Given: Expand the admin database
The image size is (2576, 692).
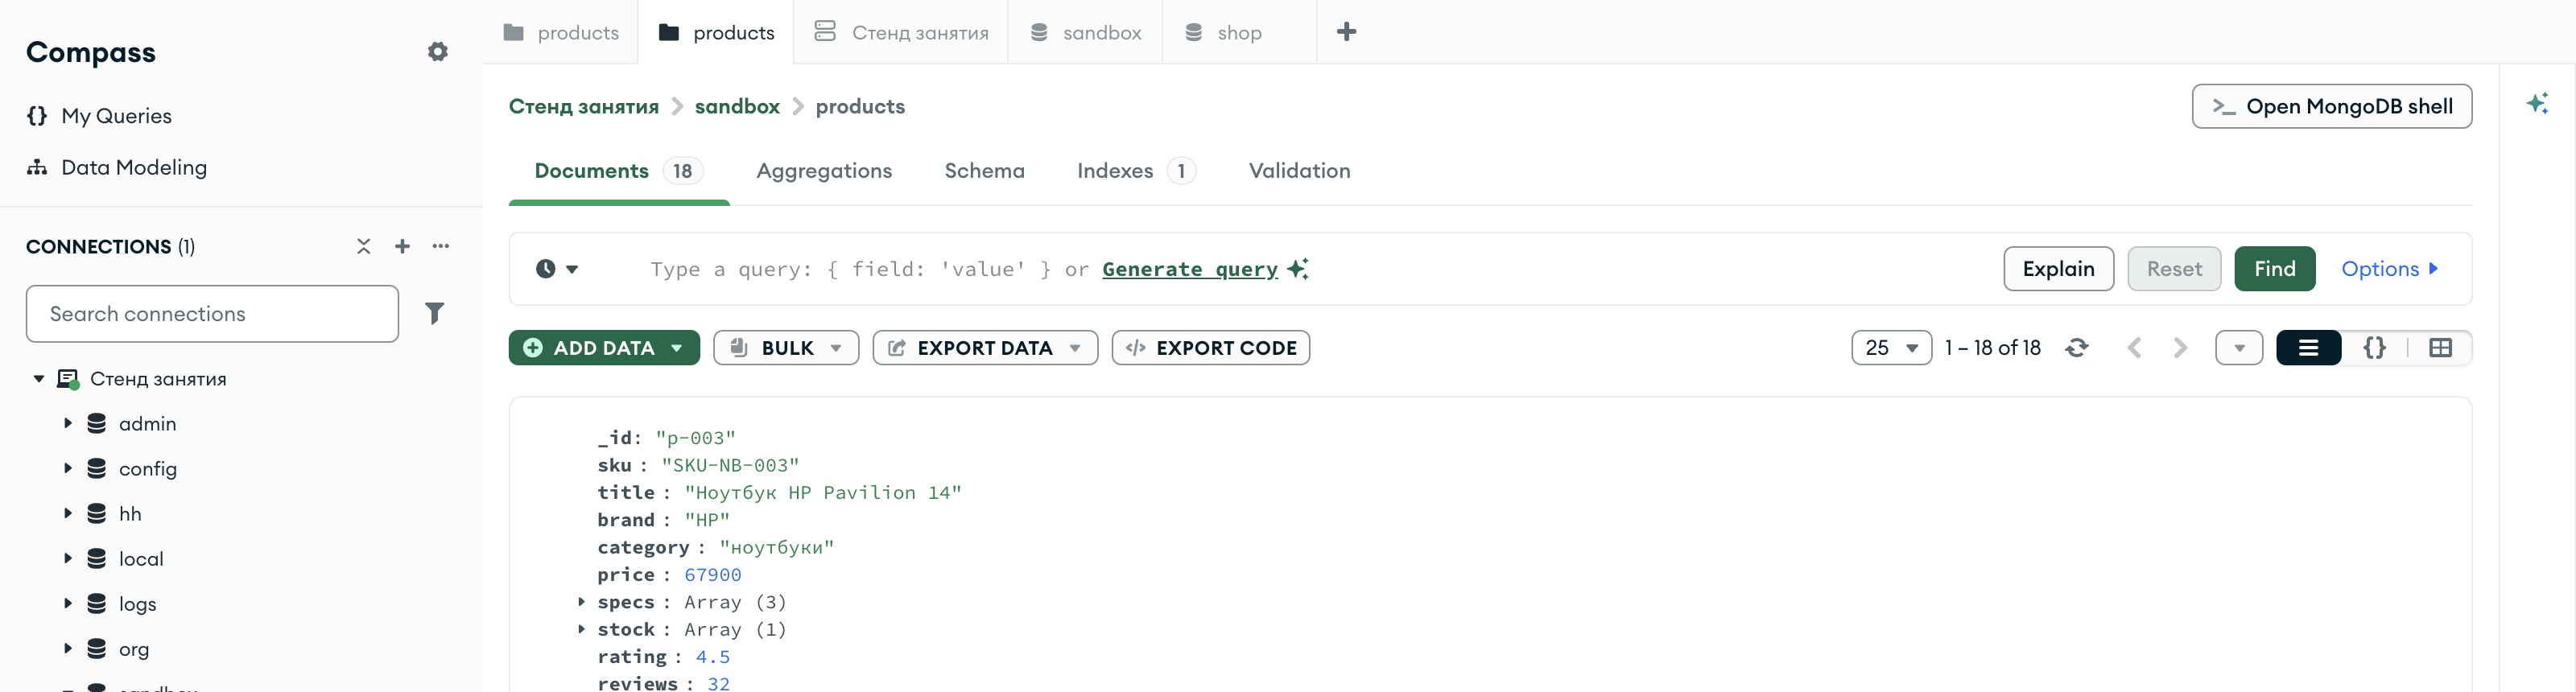Looking at the screenshot, I should (x=68, y=423).
